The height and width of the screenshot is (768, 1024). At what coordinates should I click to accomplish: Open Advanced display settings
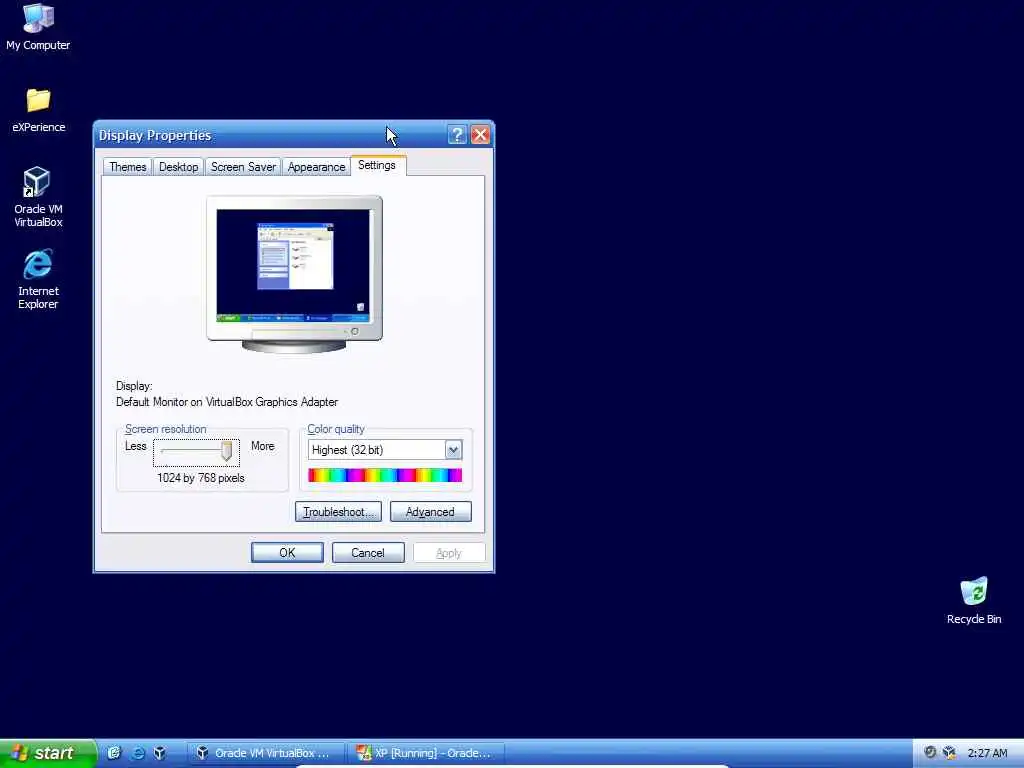pyautogui.click(x=430, y=512)
